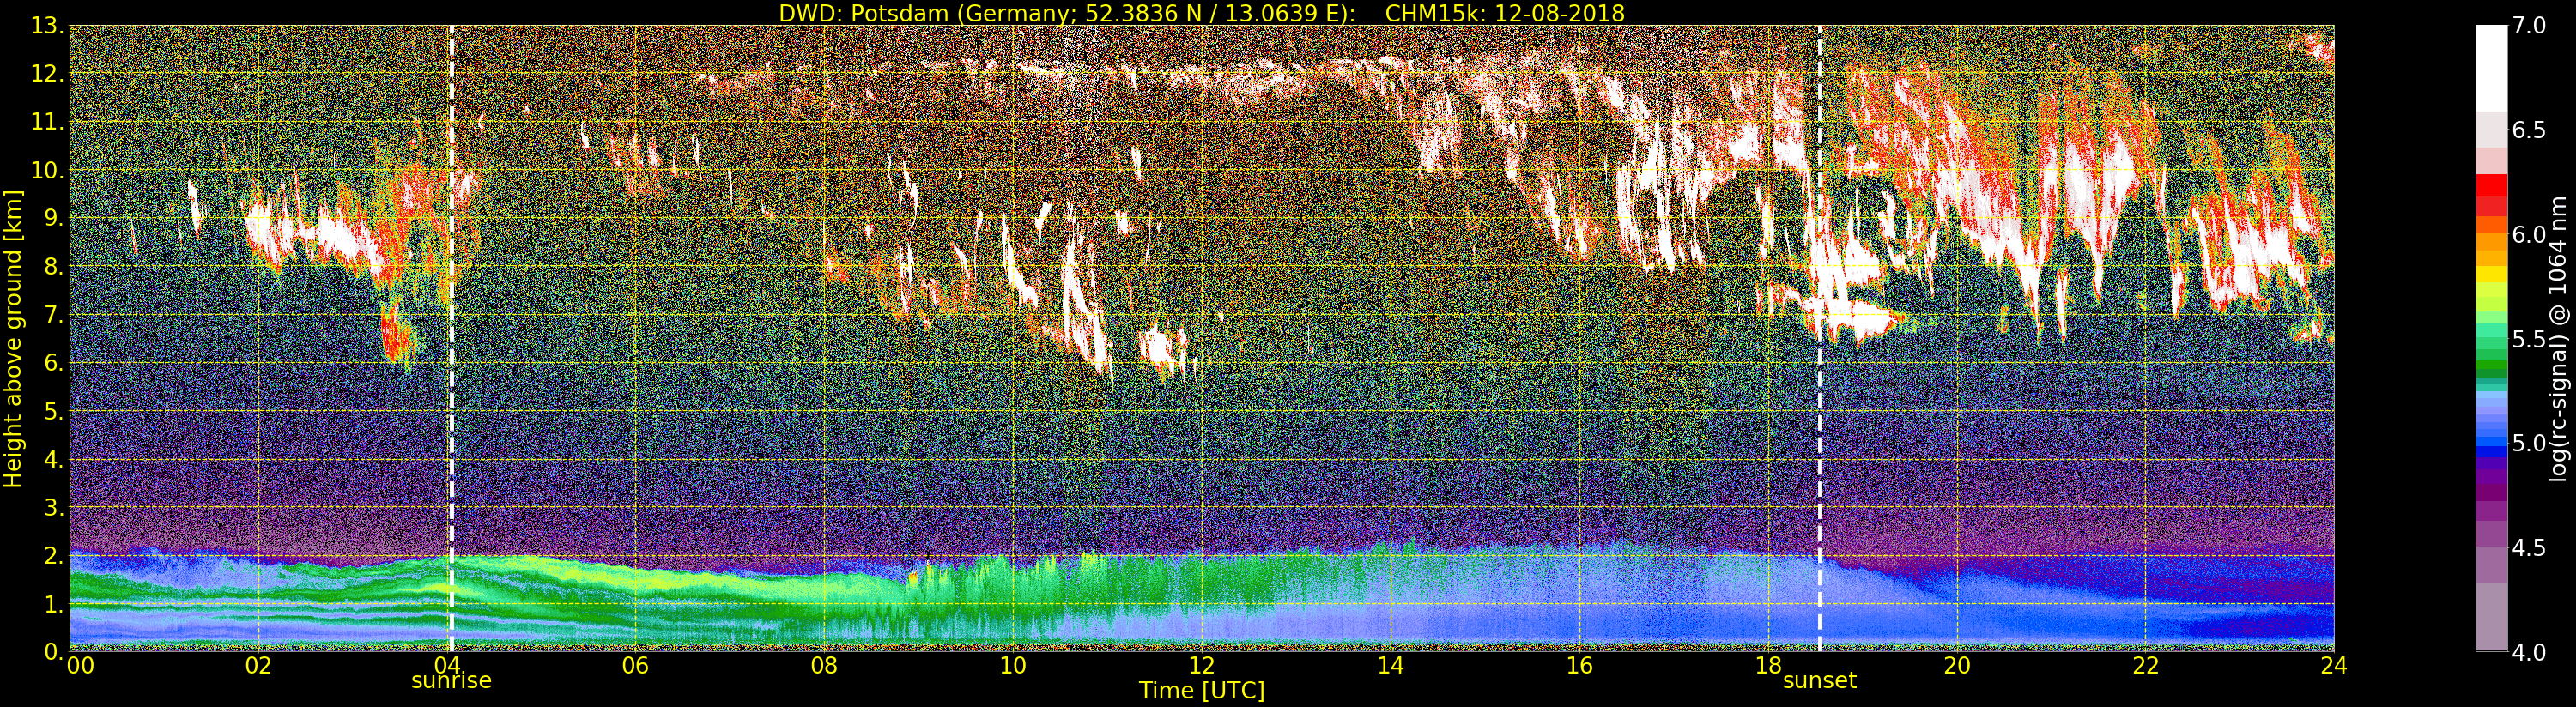Click the 'CHM15k: 12-08-2018' title text
Screen dimensions: 2576x707
[1505, 13]
